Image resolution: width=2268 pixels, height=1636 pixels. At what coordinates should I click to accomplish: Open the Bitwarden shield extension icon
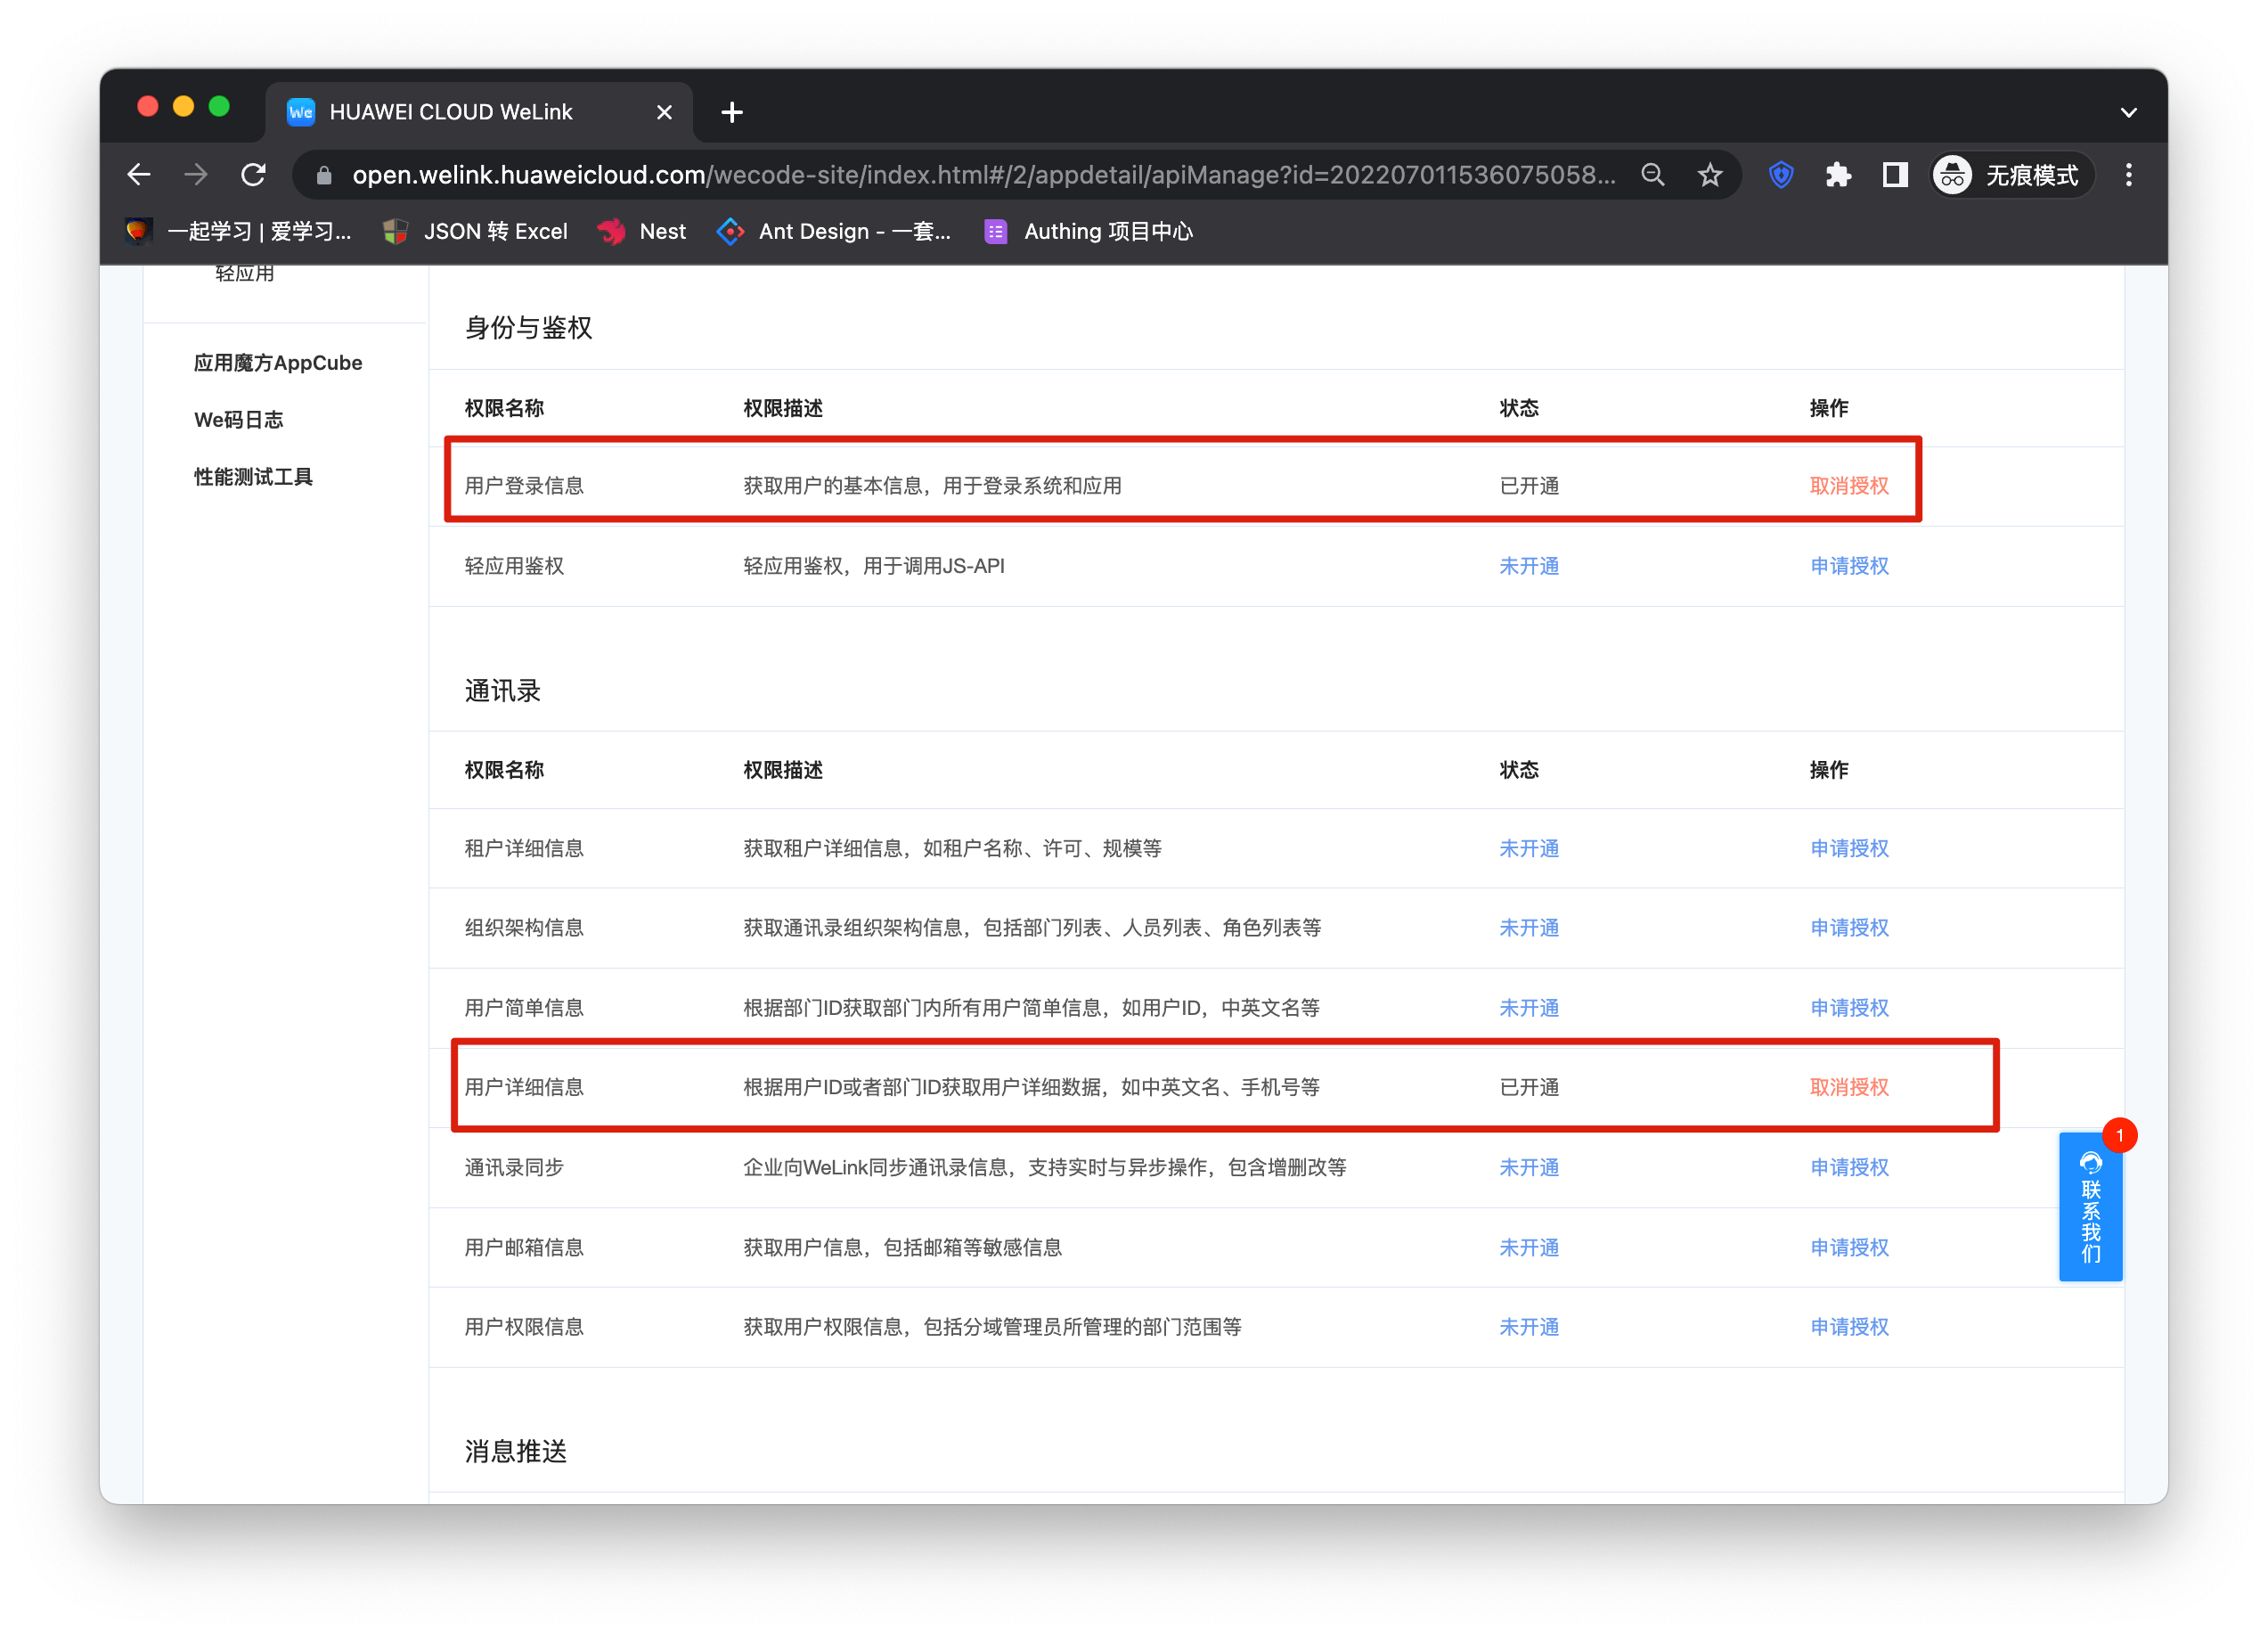tap(1780, 175)
